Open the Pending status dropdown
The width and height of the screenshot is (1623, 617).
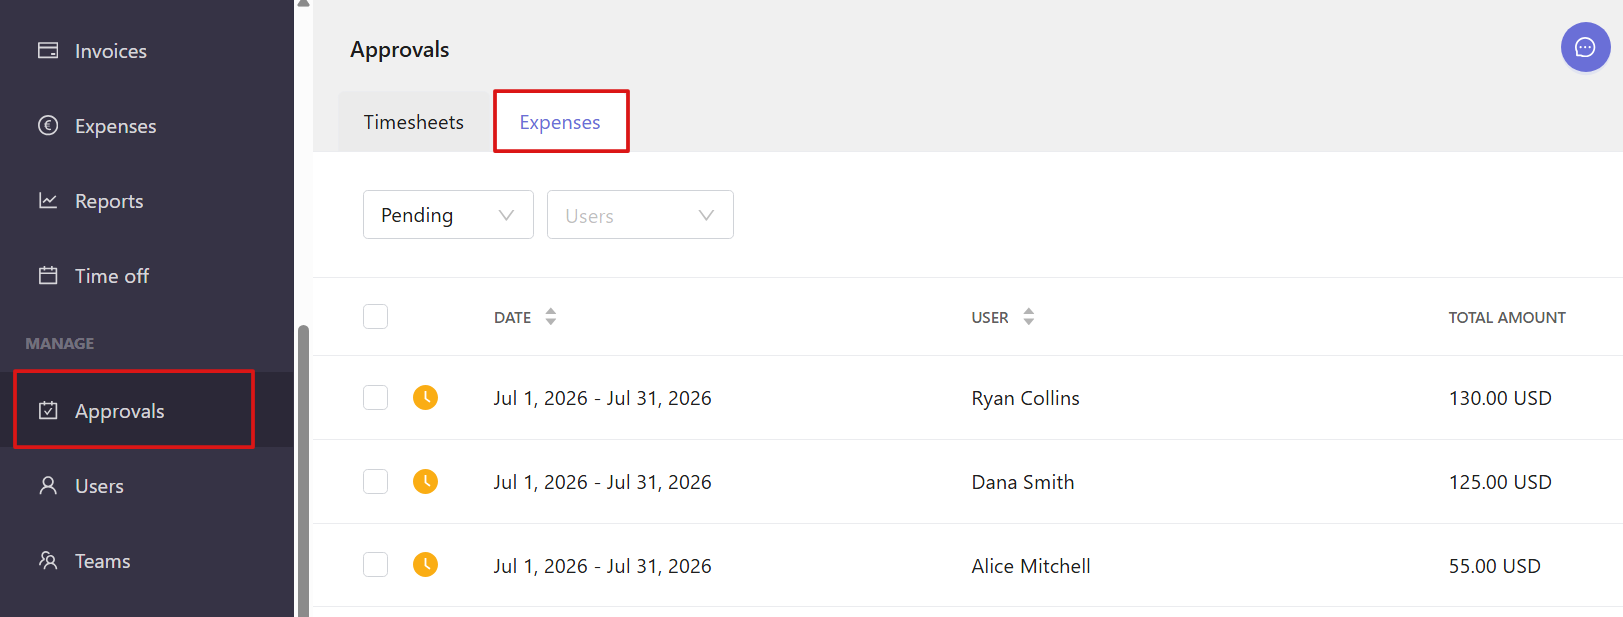[x=448, y=215]
